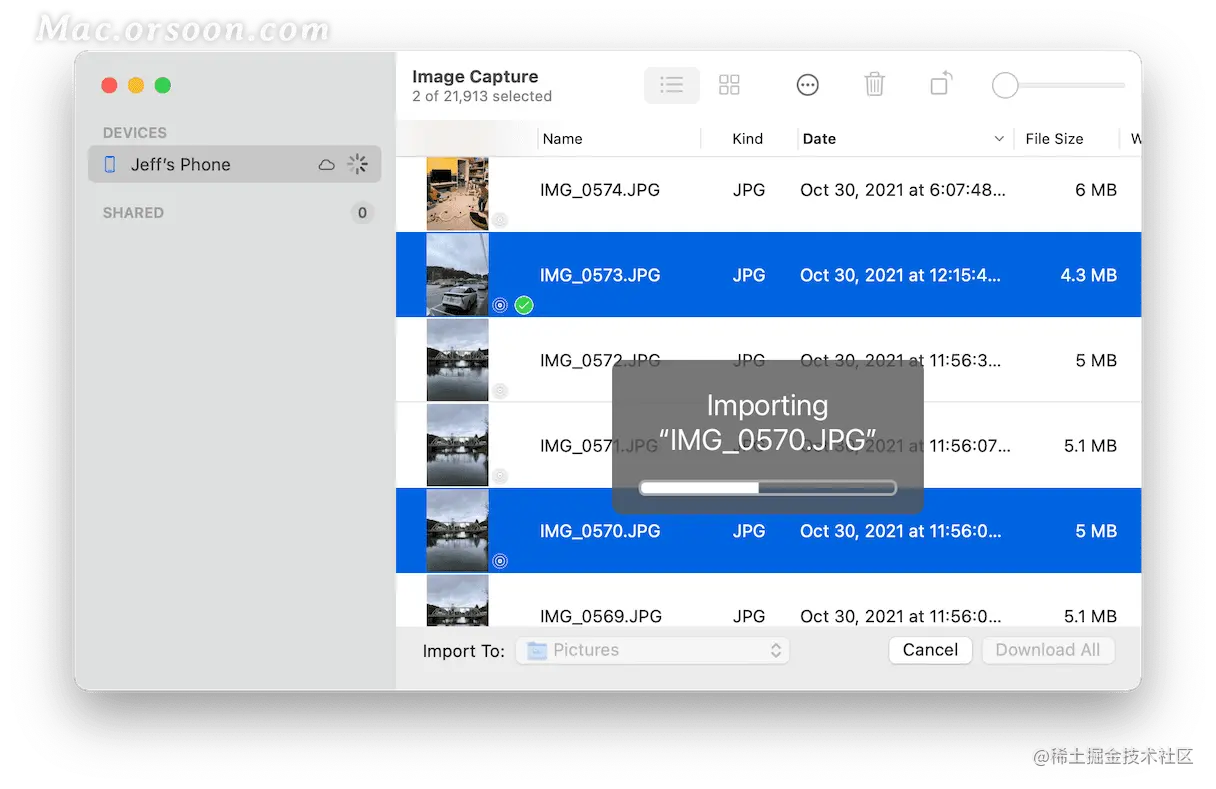1216x789 pixels.
Task: Click the 4.3 MB file size cell
Action: (1089, 275)
